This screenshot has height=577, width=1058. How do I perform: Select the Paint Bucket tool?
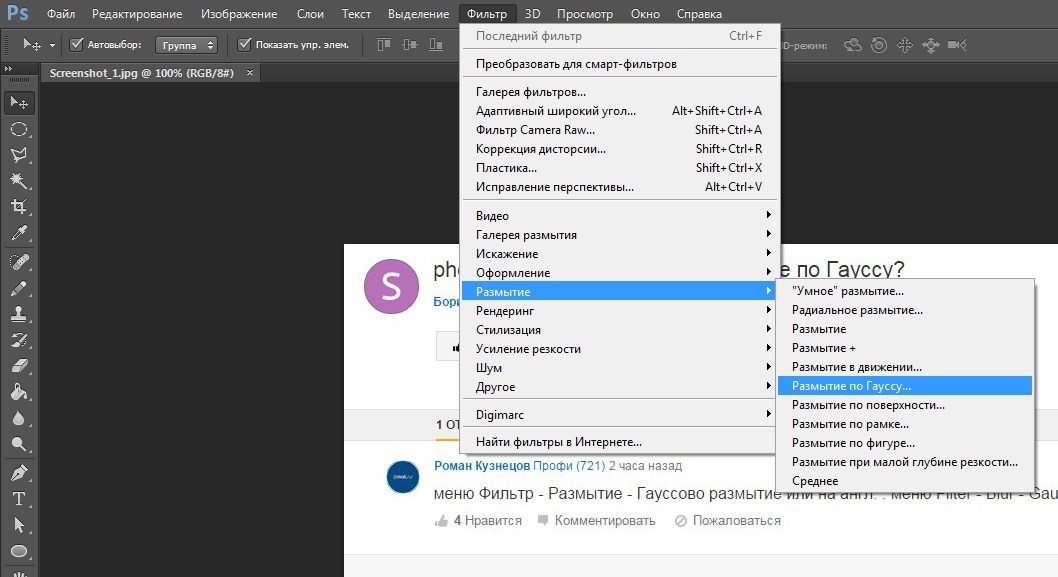pyautogui.click(x=19, y=391)
